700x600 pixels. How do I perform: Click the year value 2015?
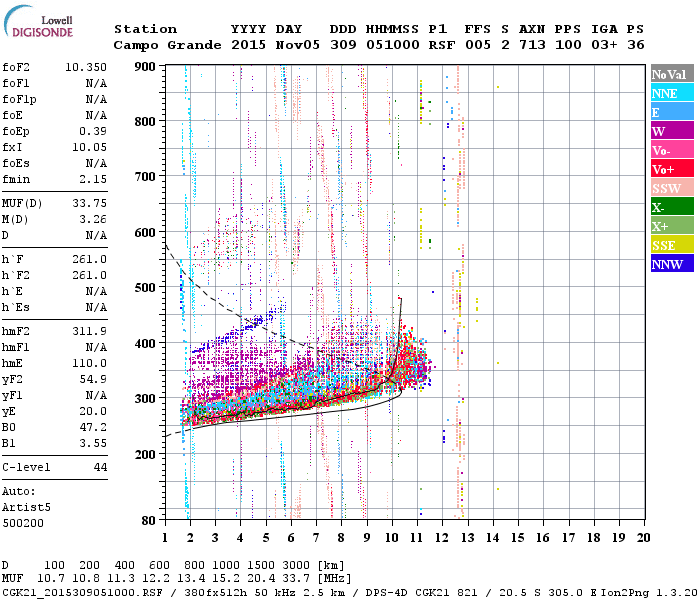tap(249, 45)
